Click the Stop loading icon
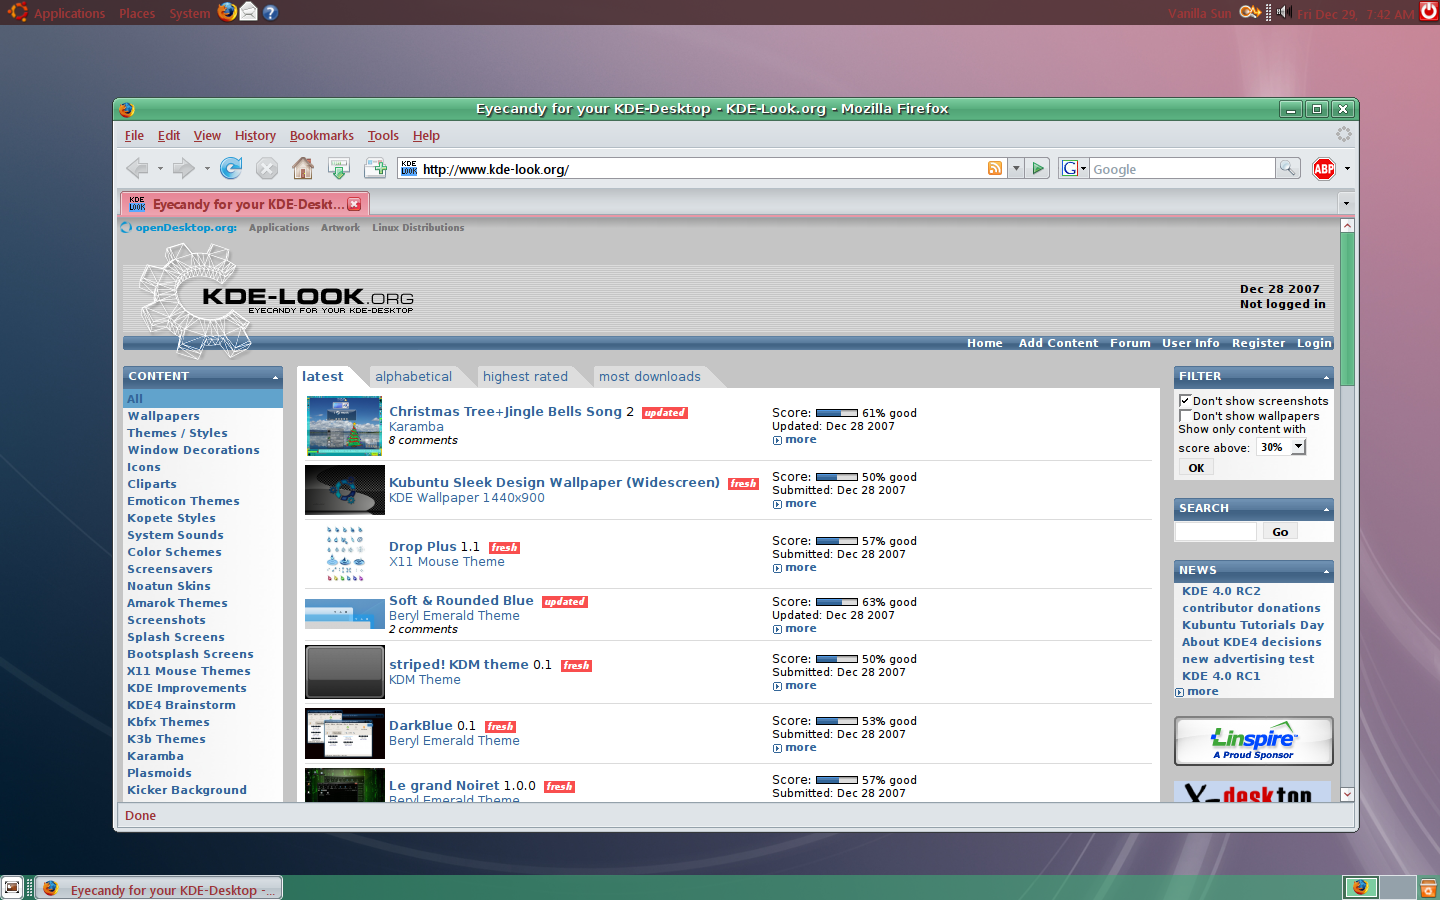1440x900 pixels. point(267,169)
